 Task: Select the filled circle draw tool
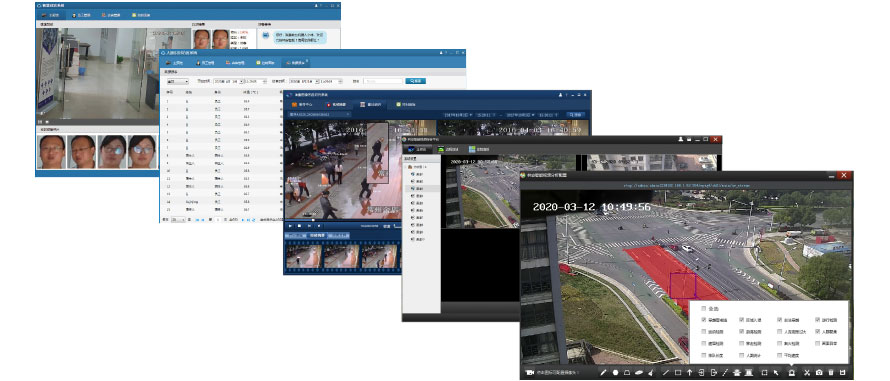point(615,372)
